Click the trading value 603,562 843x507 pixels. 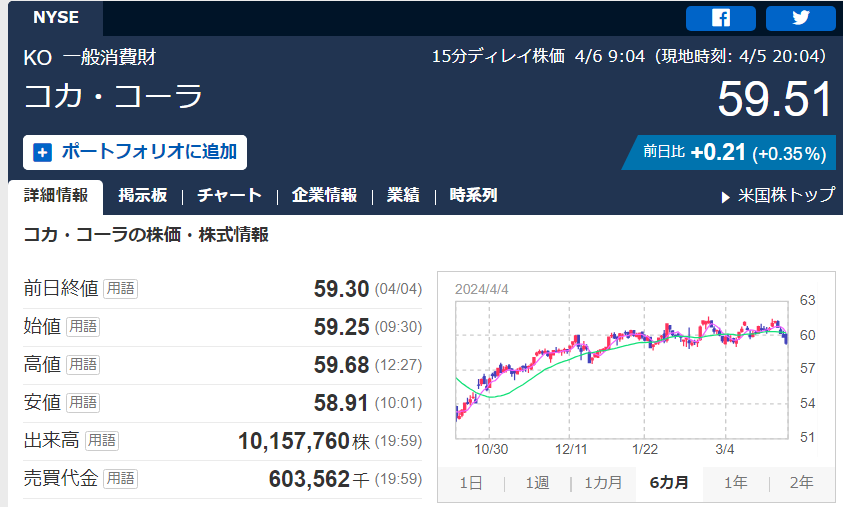click(x=310, y=479)
